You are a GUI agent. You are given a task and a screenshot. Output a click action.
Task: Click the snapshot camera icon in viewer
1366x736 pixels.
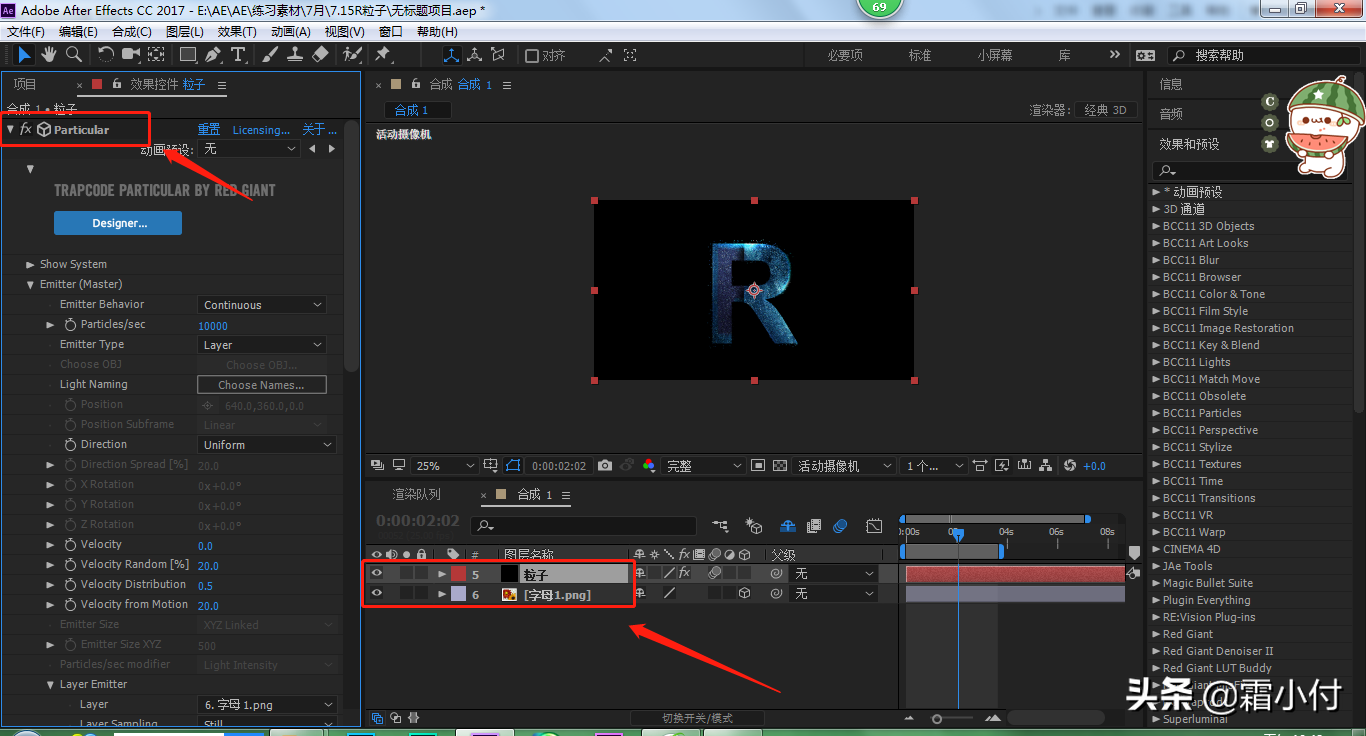[605, 466]
